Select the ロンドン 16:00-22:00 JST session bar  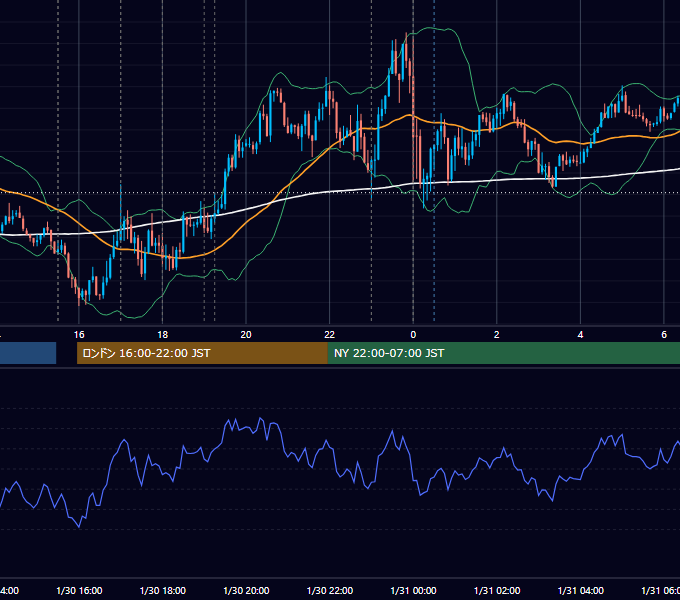202,353
